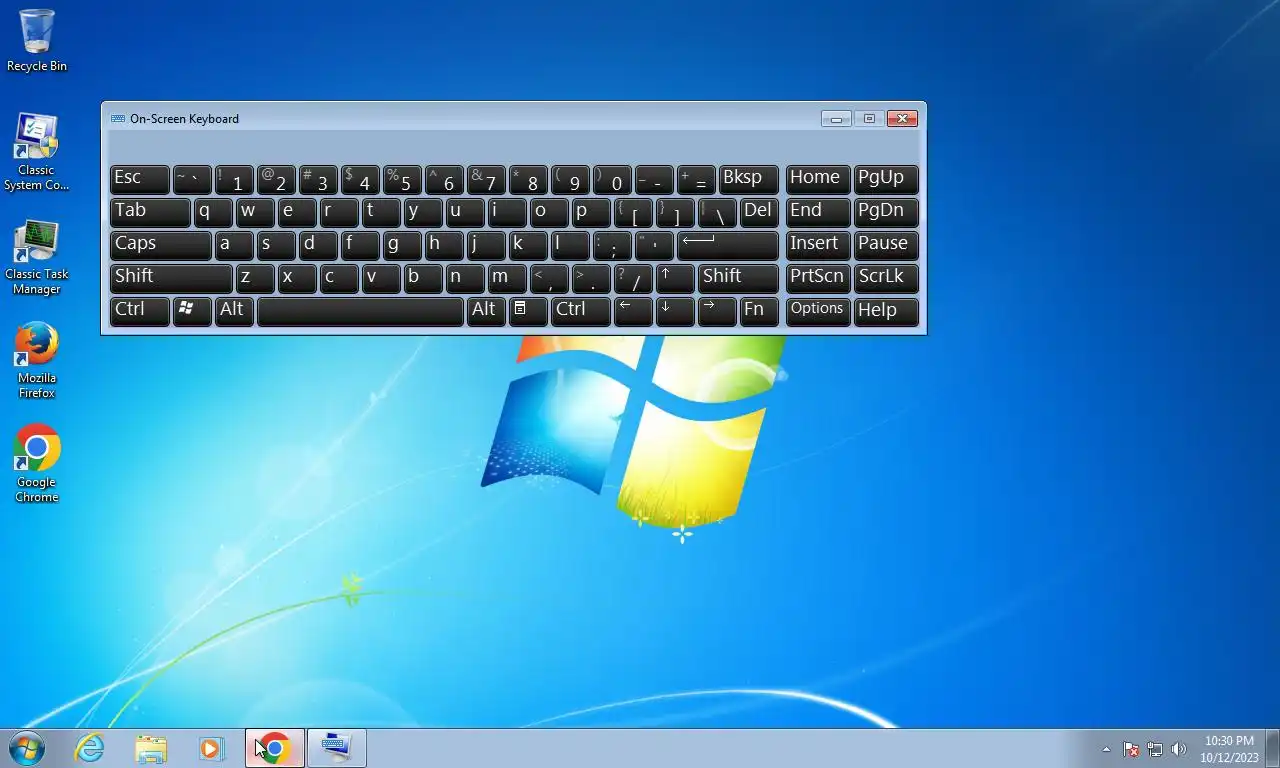
Task: Select the Google Chrome desktop shortcut
Action: [x=37, y=465]
